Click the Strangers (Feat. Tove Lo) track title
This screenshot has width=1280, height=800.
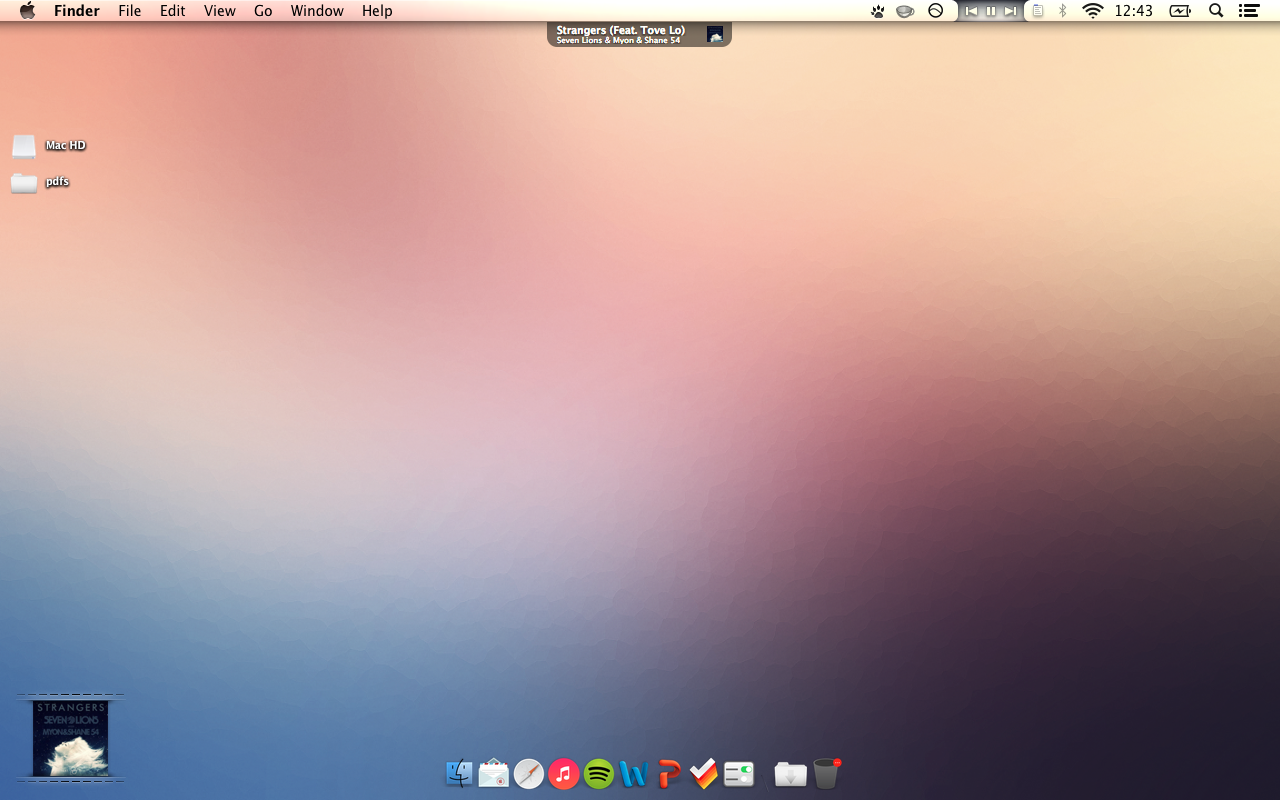621,30
